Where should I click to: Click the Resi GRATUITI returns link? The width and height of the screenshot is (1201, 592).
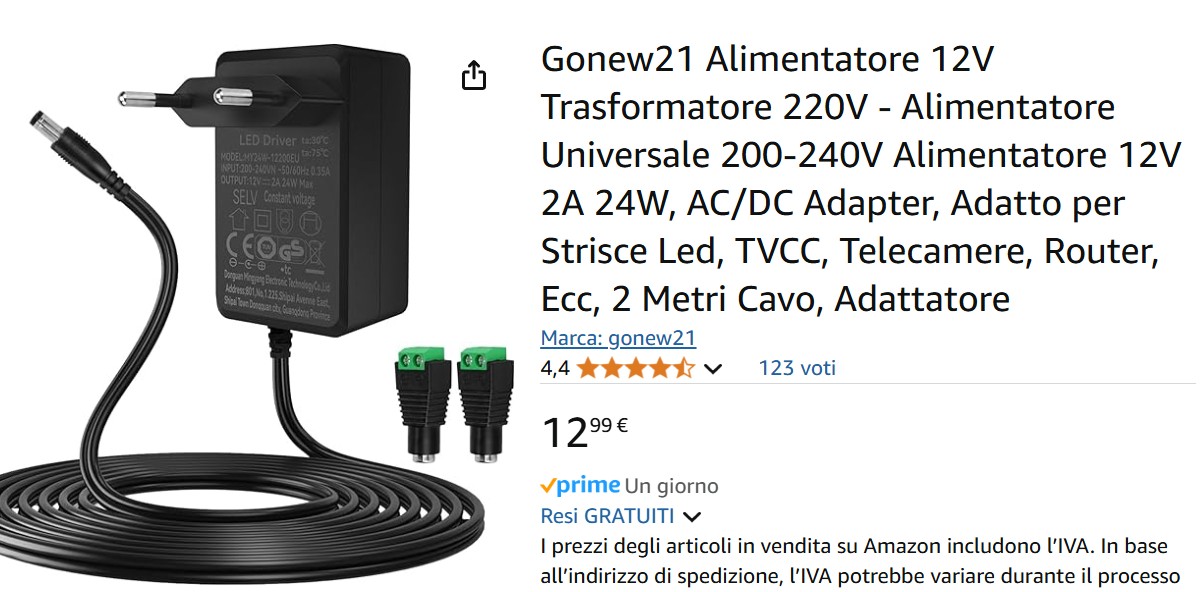tap(608, 516)
